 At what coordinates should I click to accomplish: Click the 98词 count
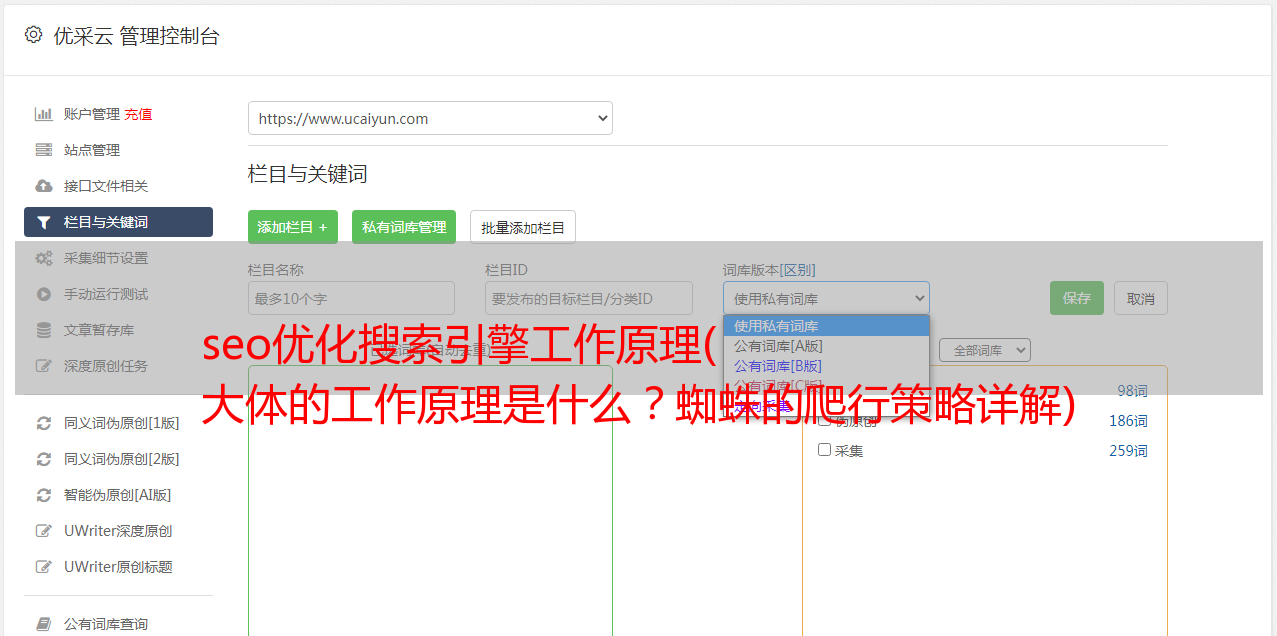coord(1132,391)
